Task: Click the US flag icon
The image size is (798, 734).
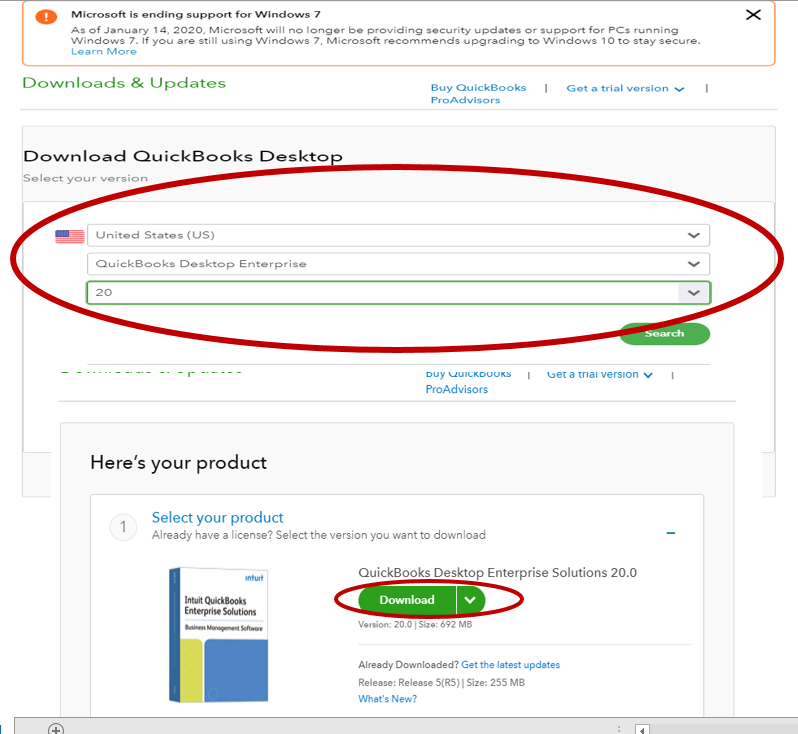Action: [70, 236]
